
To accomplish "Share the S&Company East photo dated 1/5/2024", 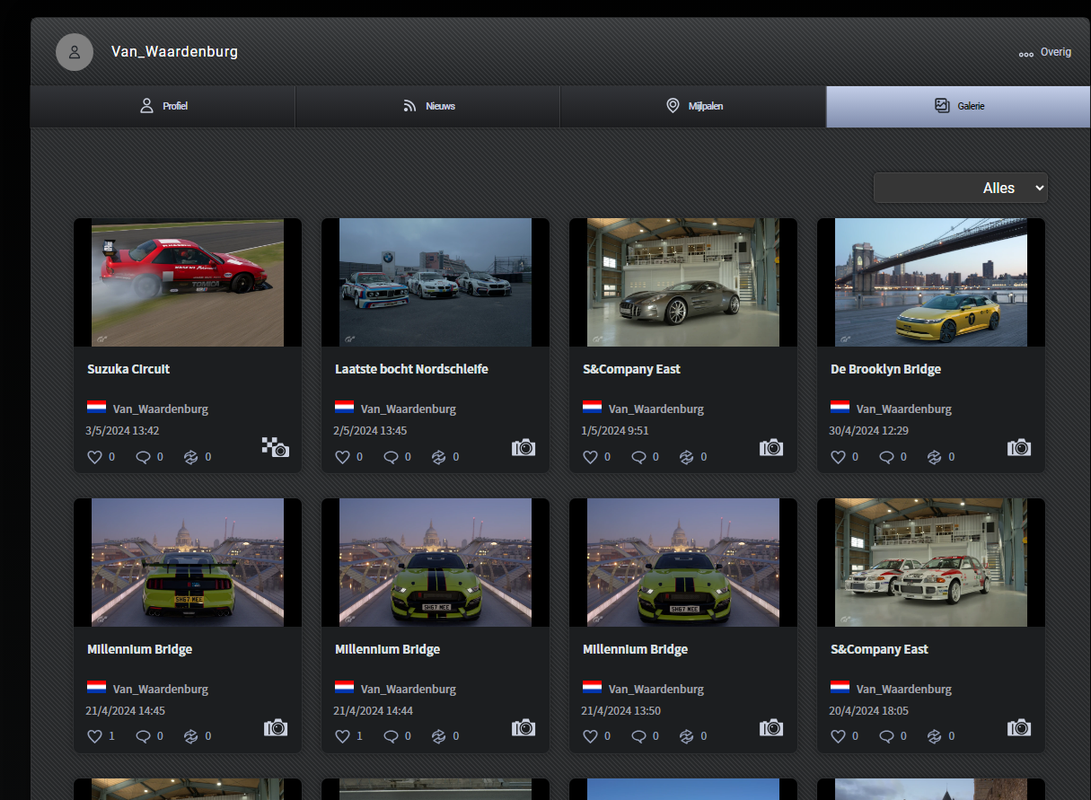I will (686, 457).
